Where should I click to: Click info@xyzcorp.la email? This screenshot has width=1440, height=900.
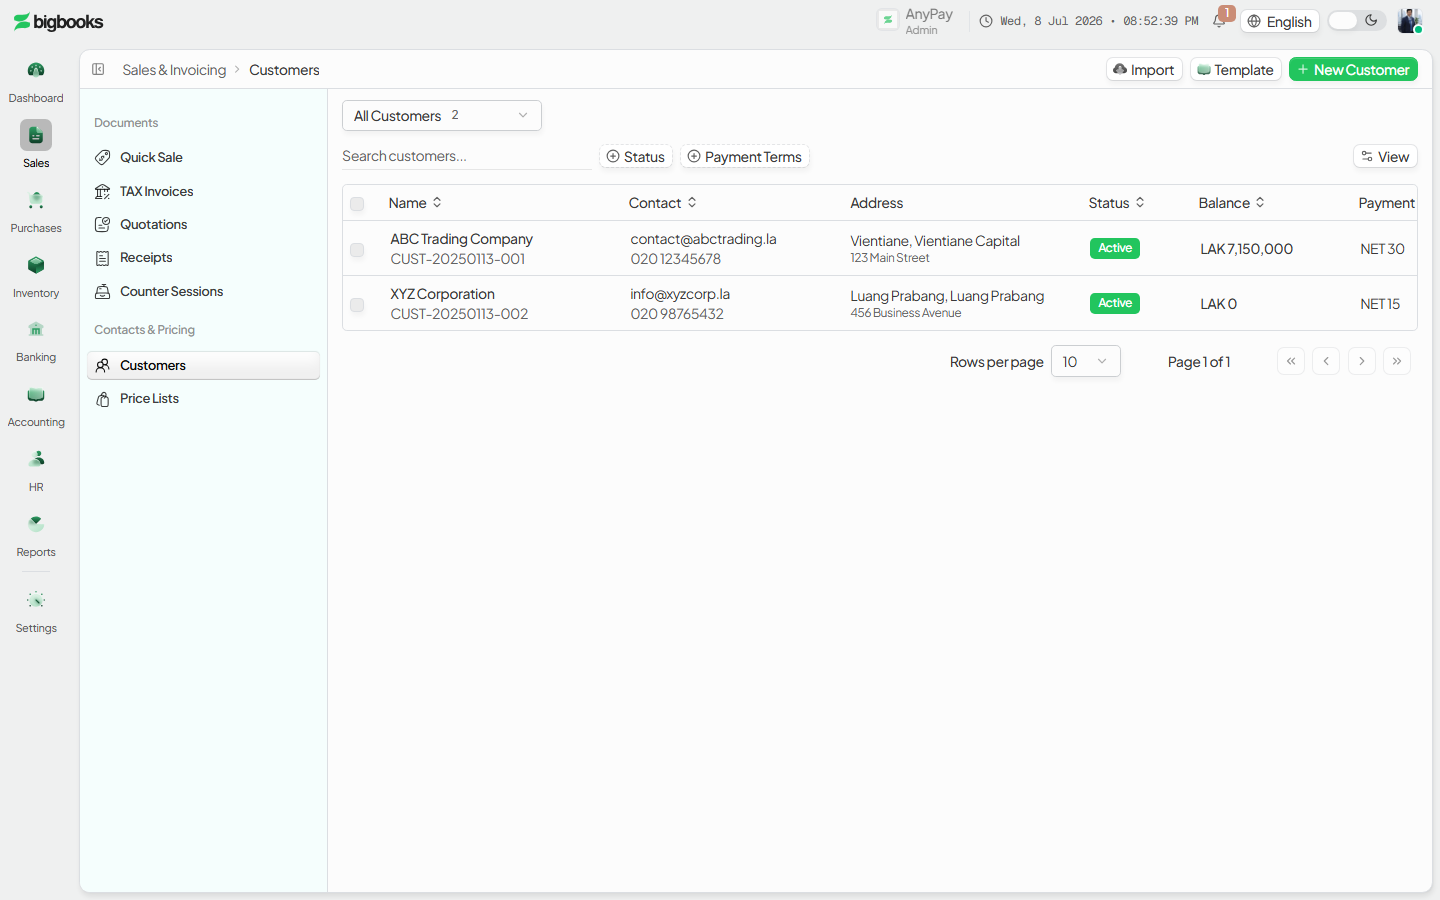point(680,294)
